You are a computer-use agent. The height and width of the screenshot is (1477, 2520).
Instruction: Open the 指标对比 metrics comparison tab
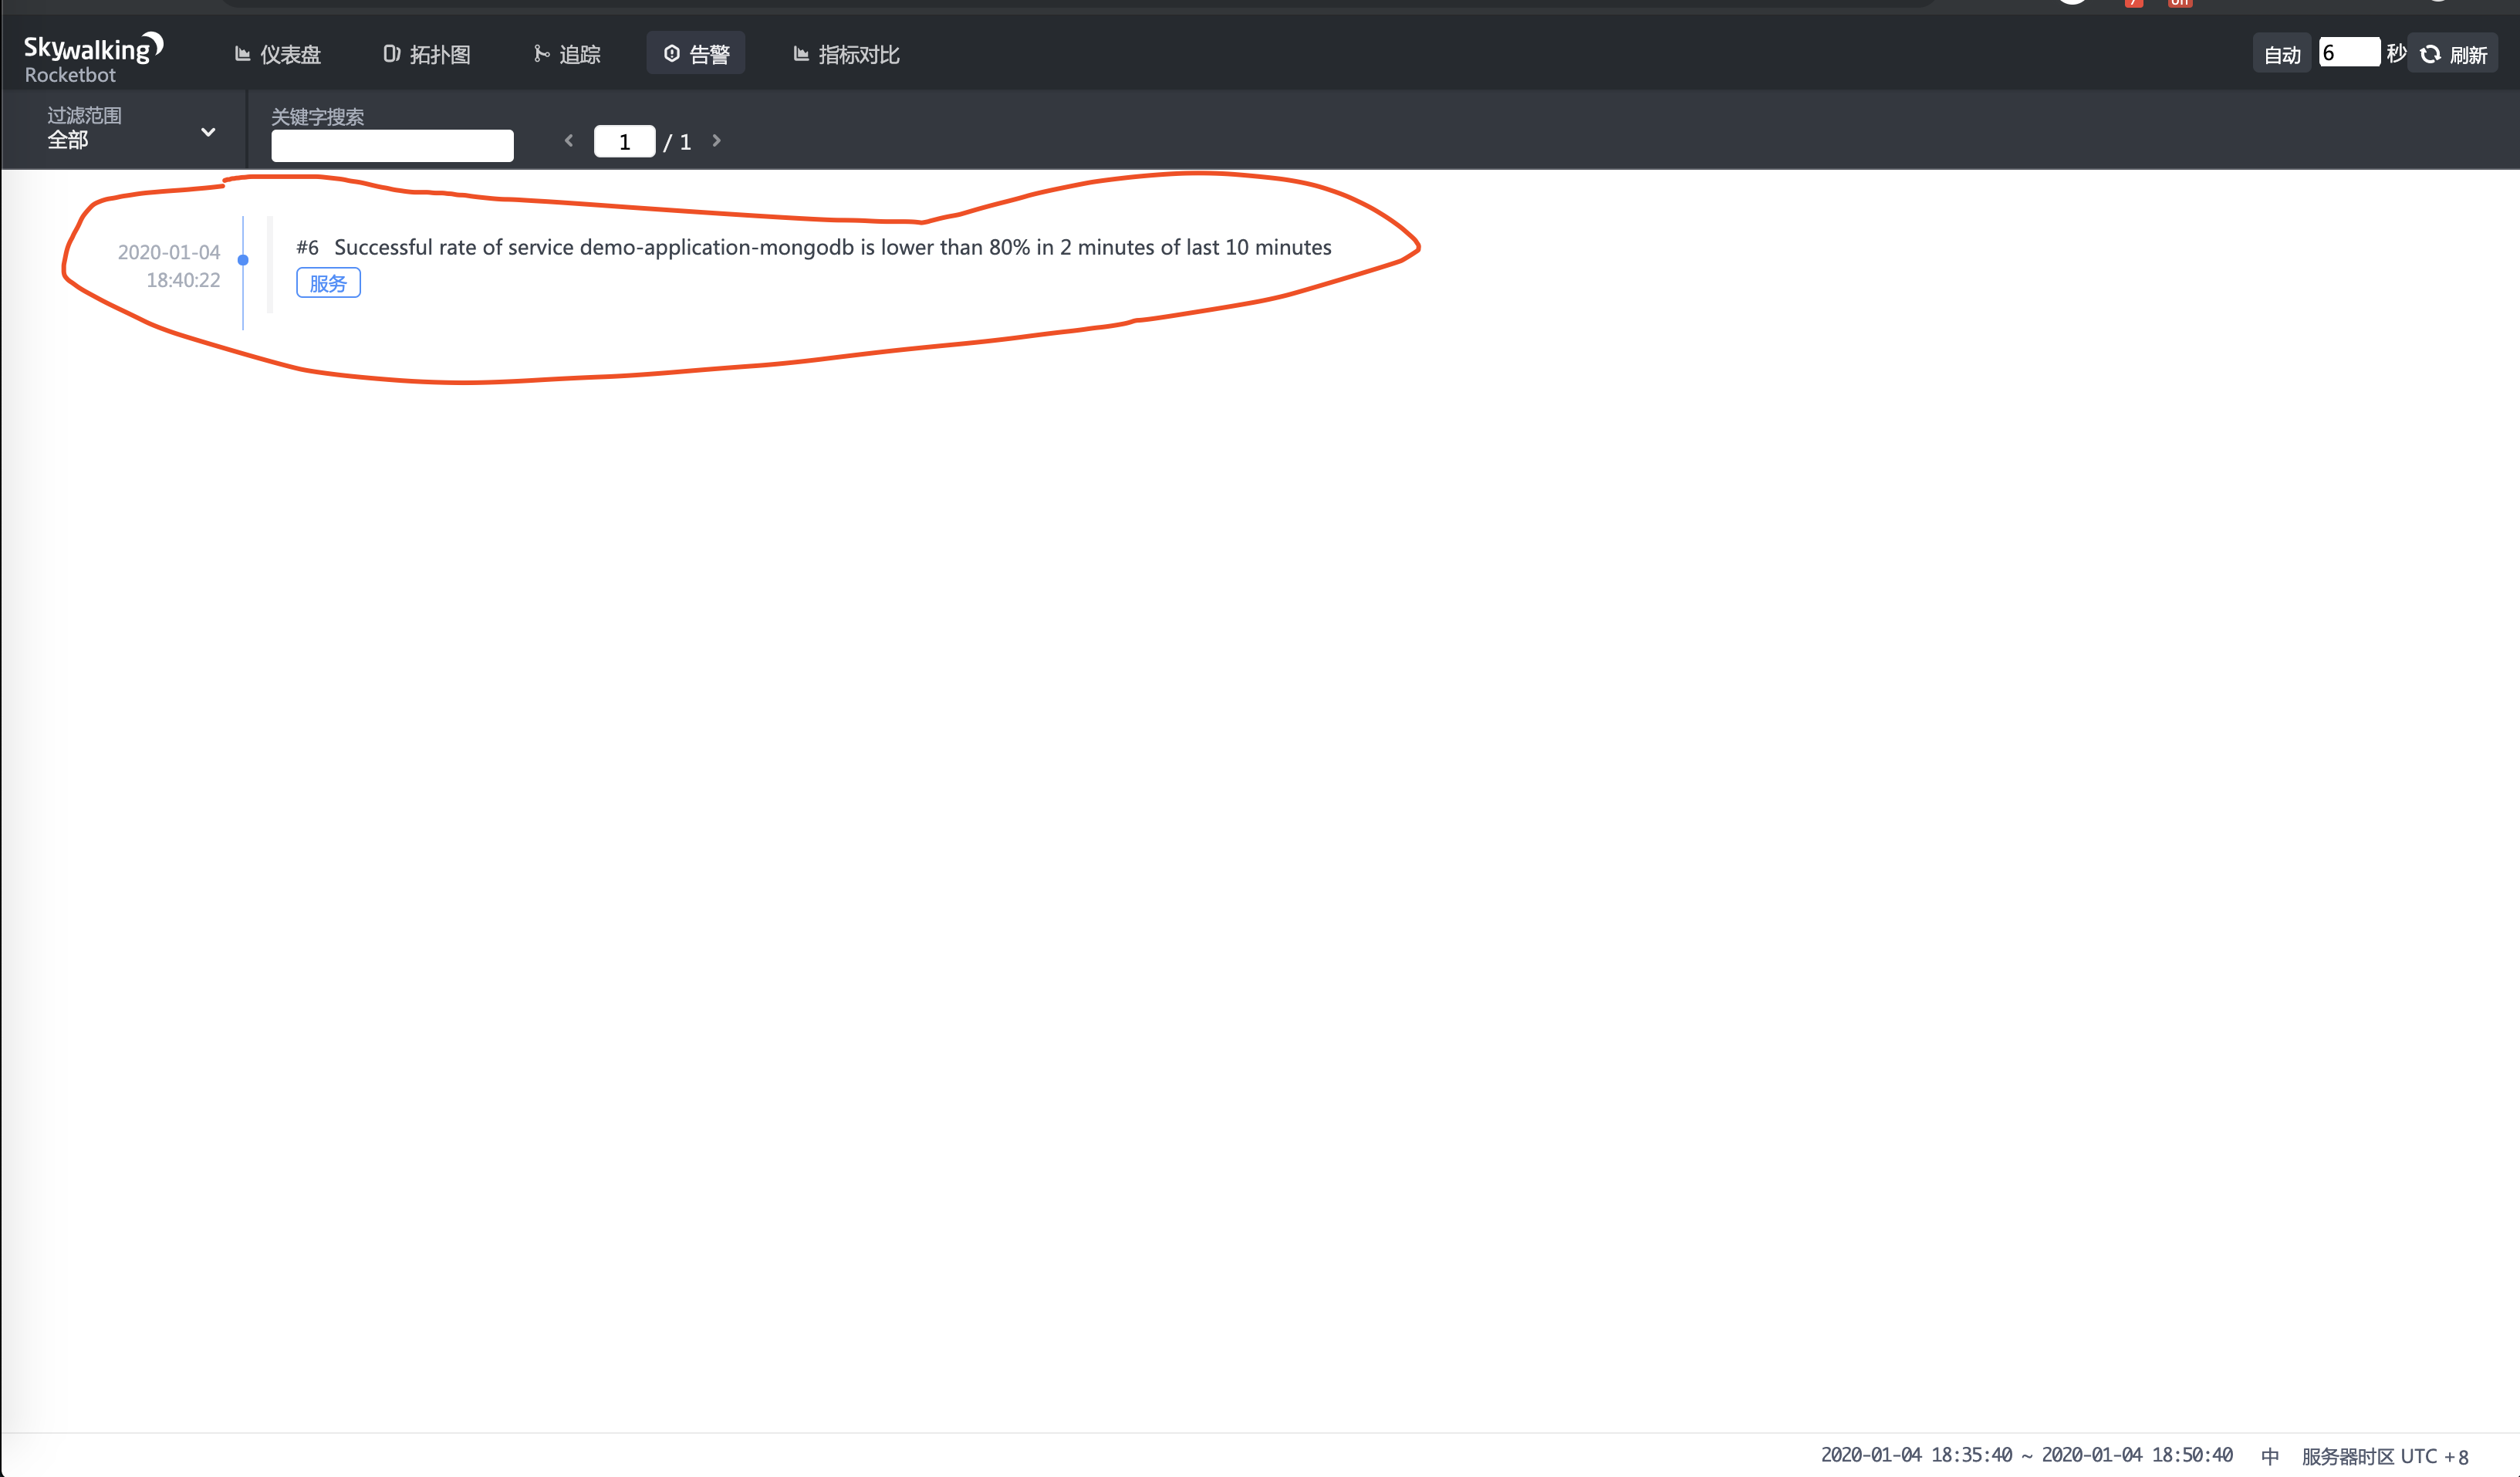846,54
